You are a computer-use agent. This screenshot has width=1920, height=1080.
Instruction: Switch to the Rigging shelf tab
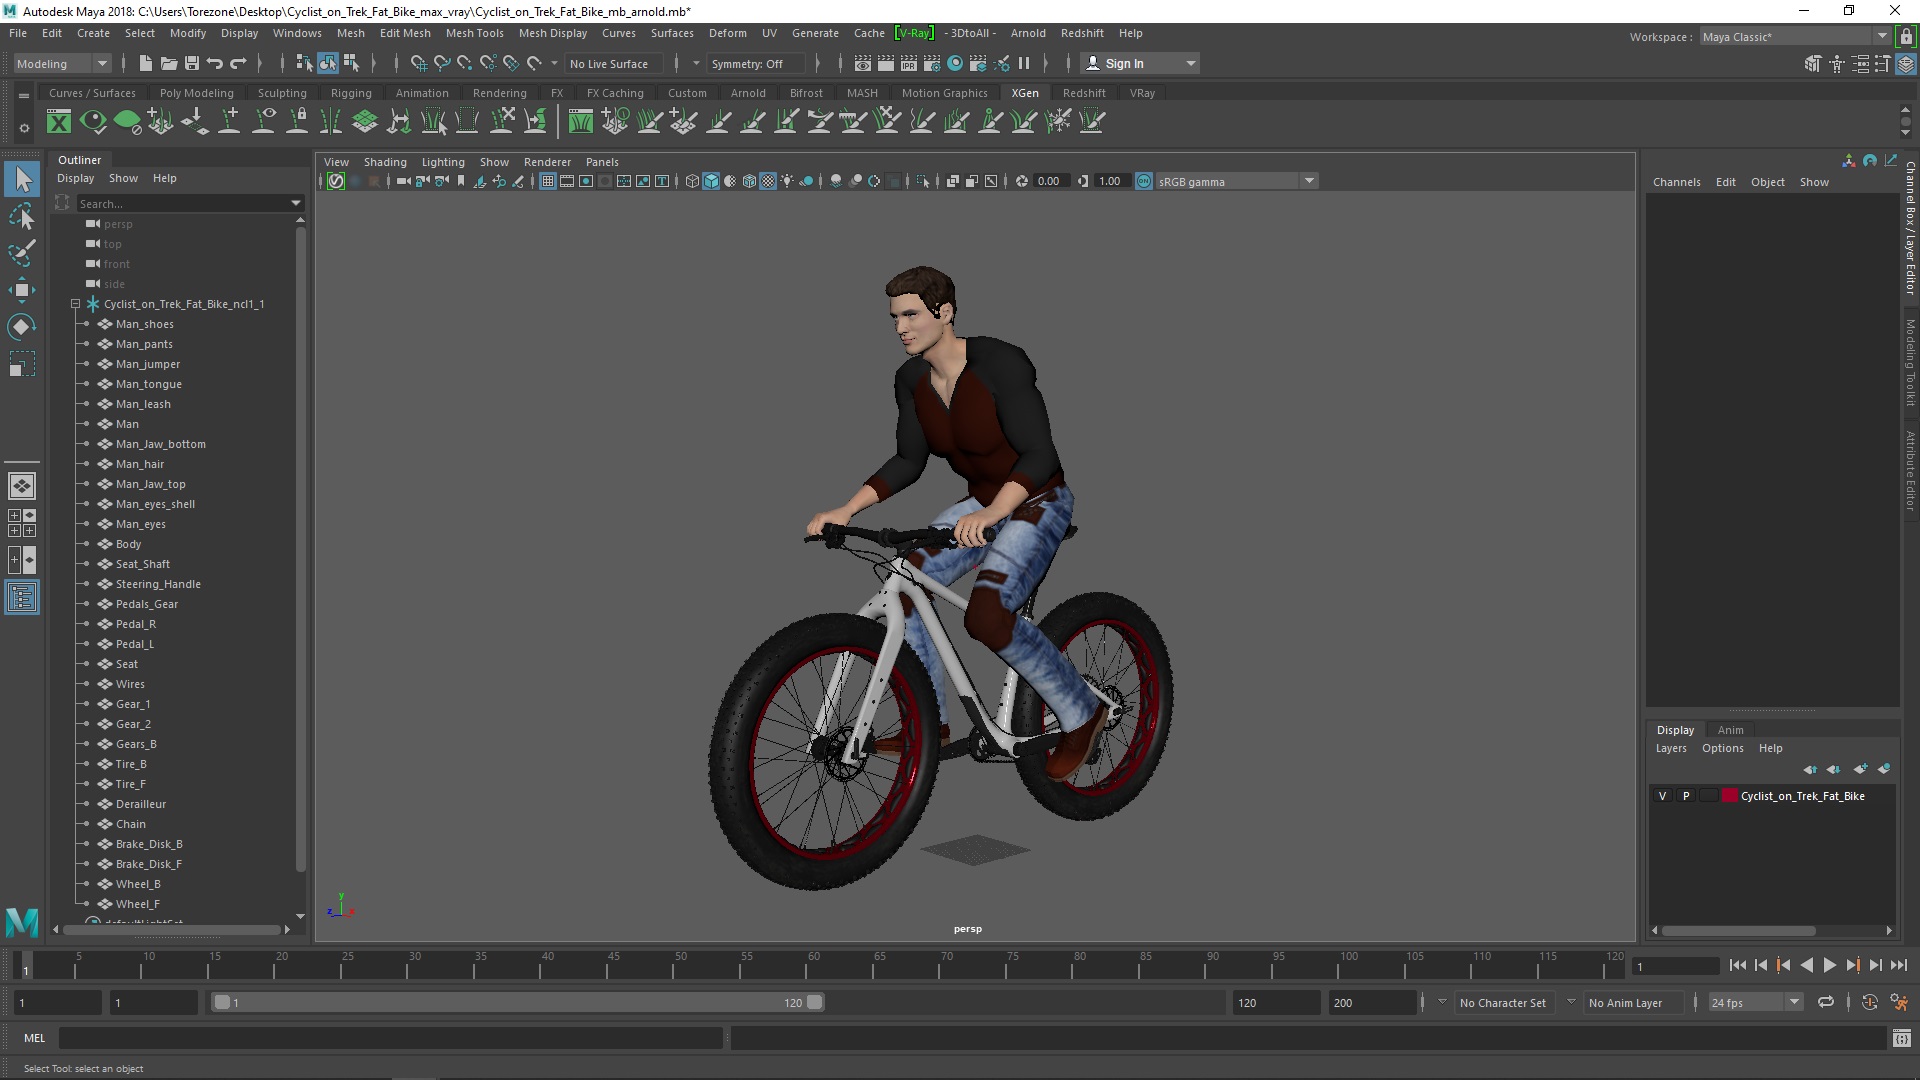[x=351, y=93]
